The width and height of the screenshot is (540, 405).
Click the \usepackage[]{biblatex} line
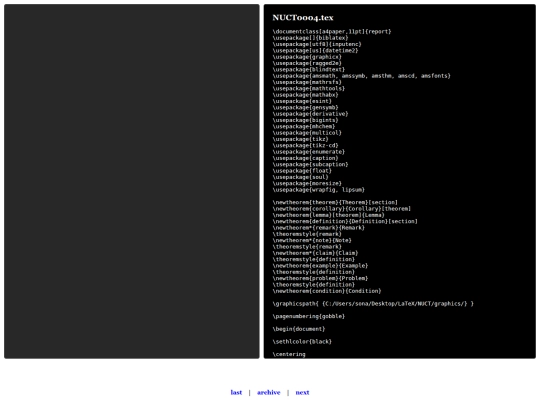pos(310,38)
